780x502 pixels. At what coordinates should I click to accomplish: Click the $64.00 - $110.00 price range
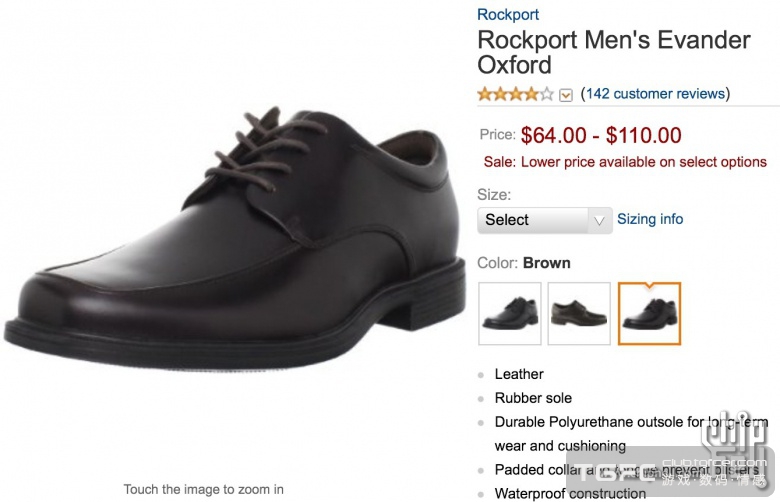click(x=601, y=135)
